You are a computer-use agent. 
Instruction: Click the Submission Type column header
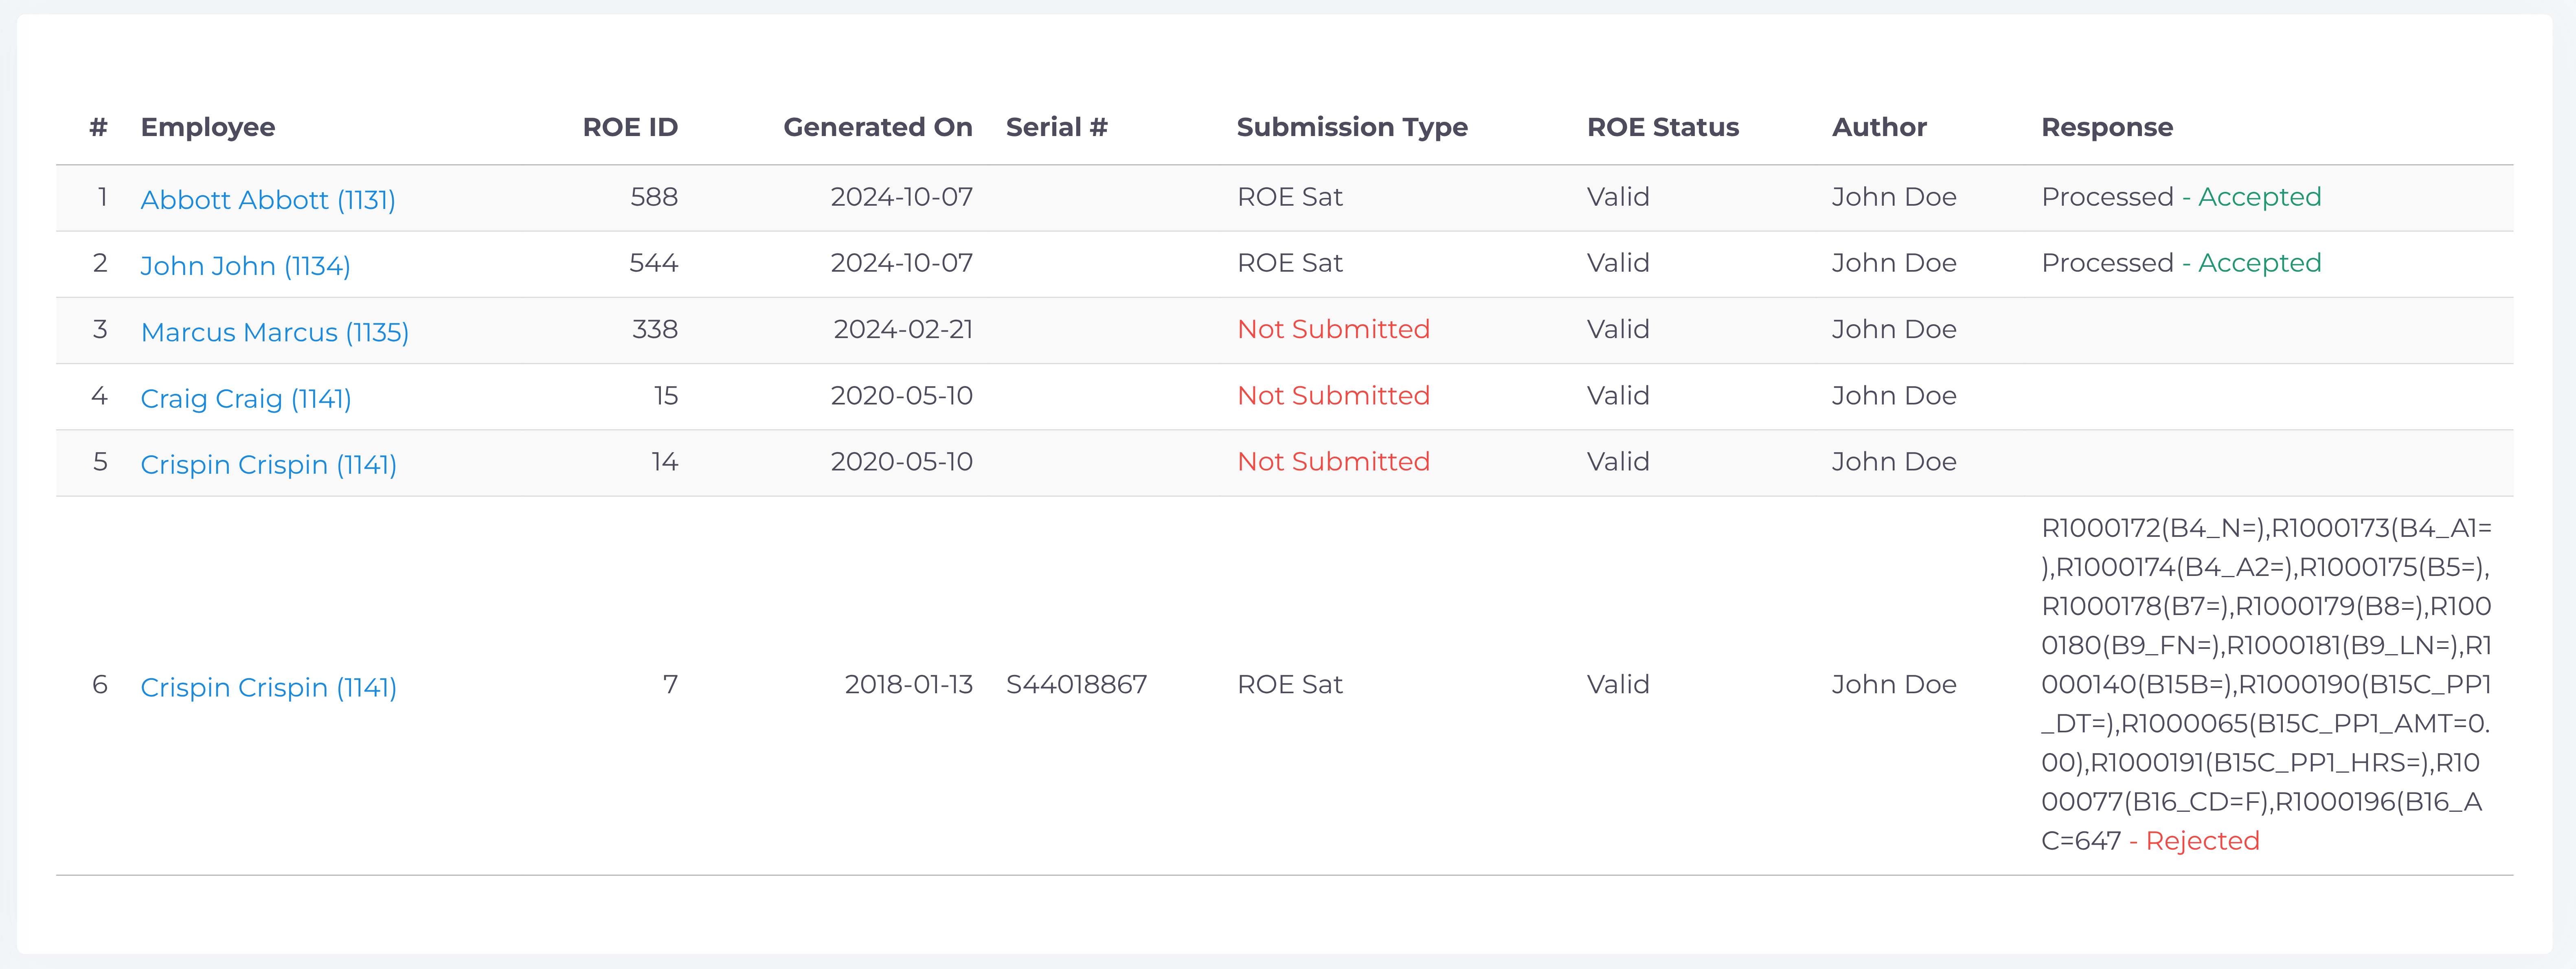[1351, 127]
